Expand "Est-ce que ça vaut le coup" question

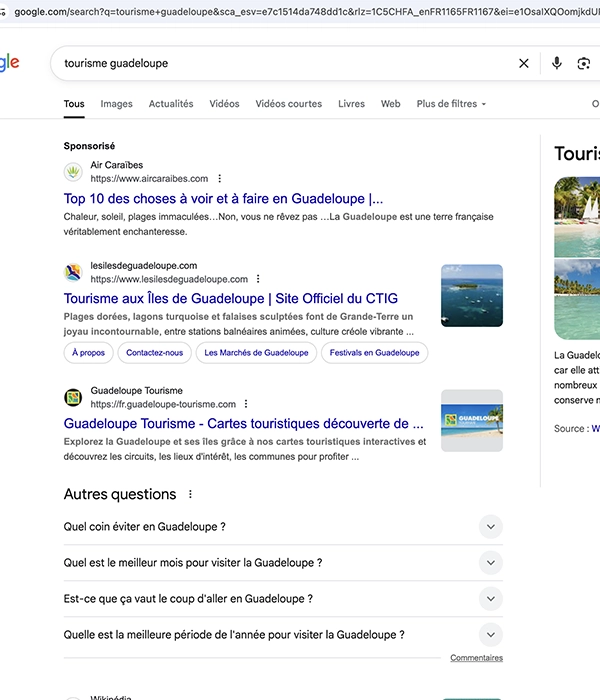coord(283,599)
